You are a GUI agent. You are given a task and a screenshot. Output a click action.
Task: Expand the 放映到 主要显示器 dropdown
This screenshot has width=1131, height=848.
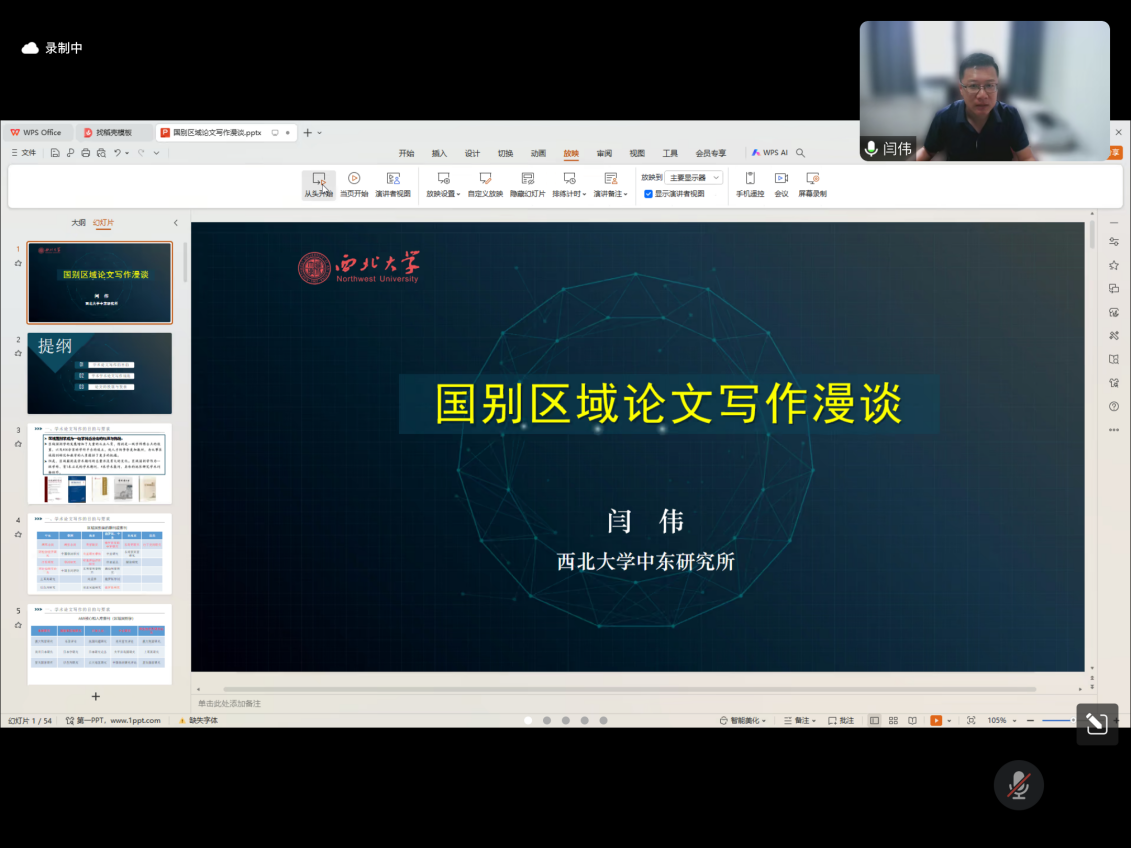(x=695, y=178)
